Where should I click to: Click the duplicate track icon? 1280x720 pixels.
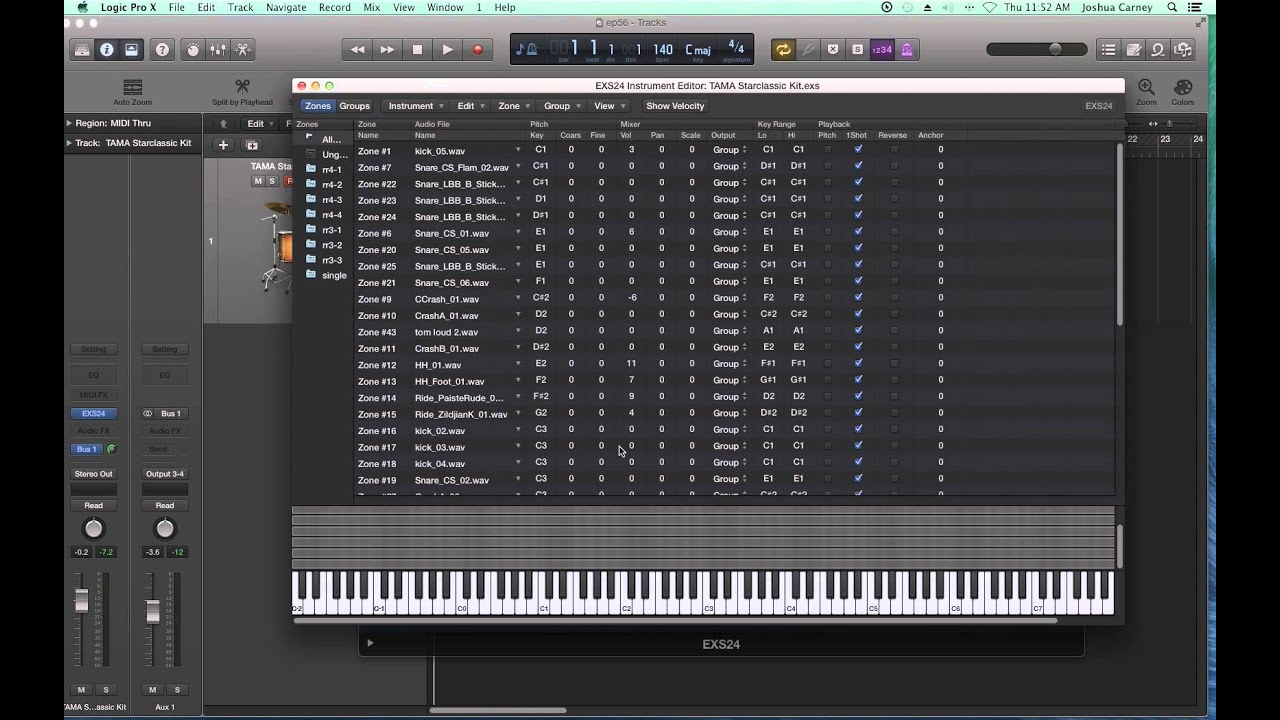pyautogui.click(x=251, y=145)
